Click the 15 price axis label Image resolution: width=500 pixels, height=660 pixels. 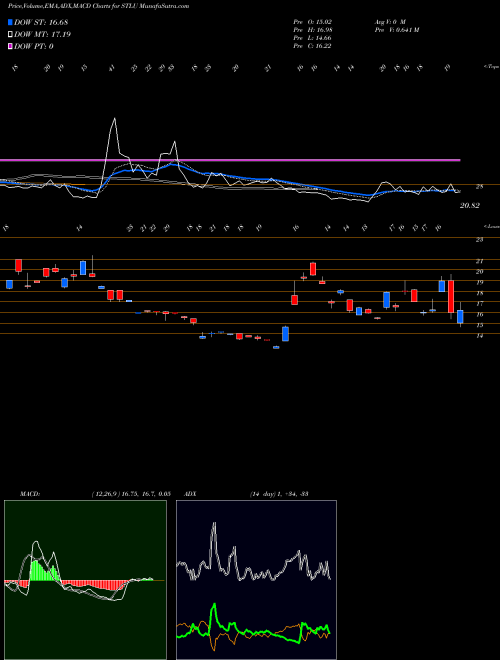[x=479, y=325]
